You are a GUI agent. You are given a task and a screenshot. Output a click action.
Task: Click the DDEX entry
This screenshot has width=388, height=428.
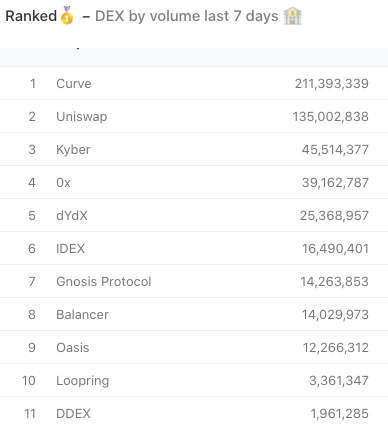click(x=73, y=414)
